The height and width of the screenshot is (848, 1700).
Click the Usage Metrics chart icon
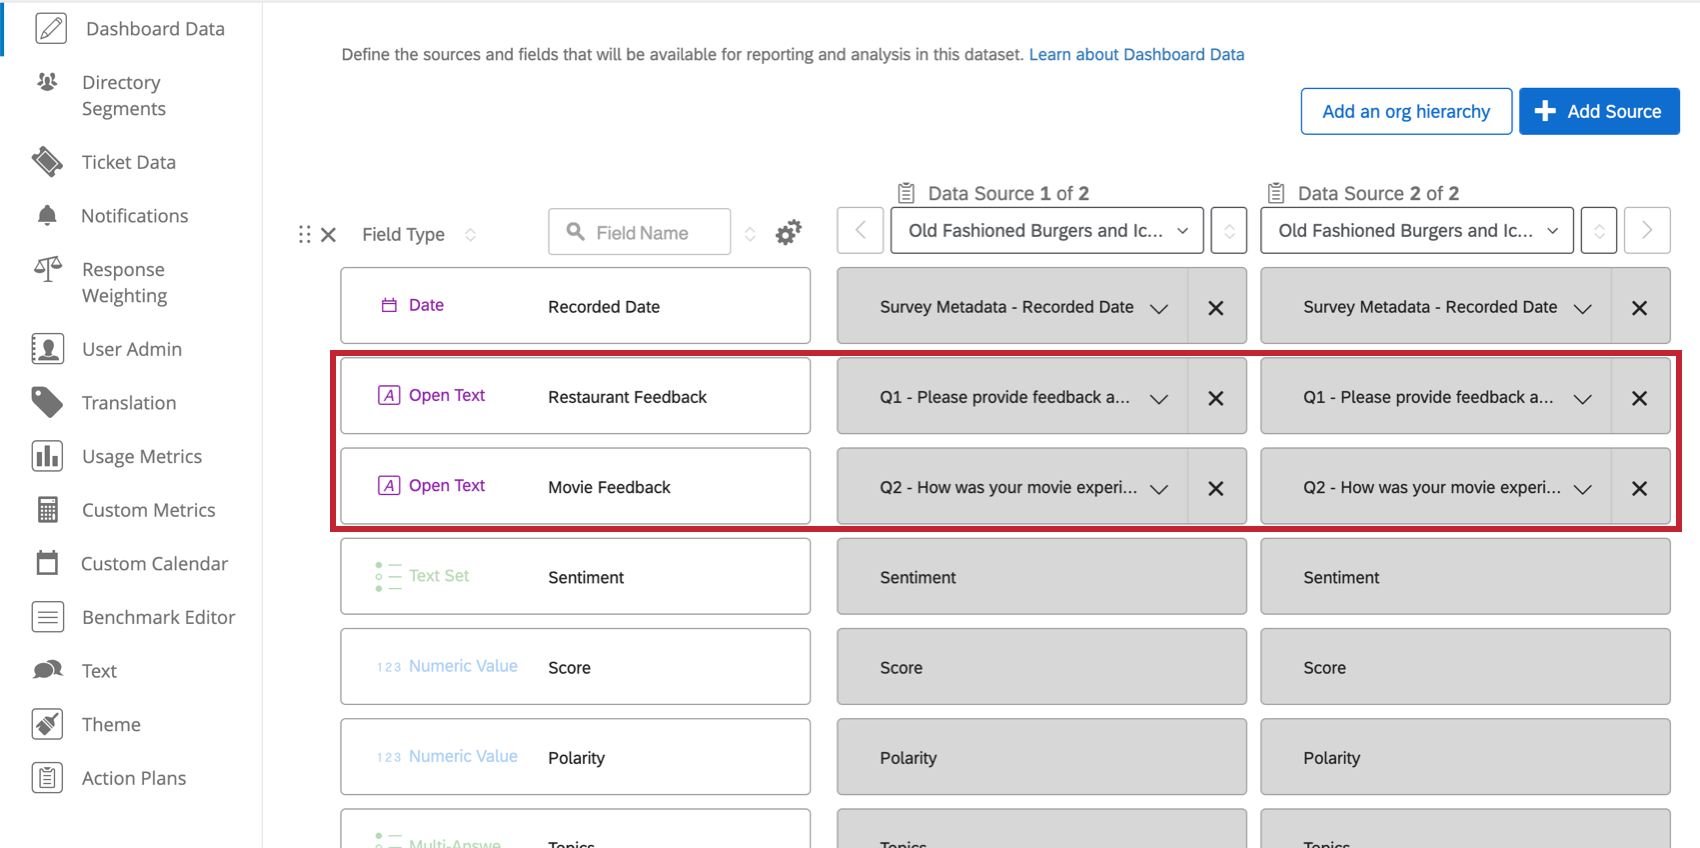click(x=47, y=456)
